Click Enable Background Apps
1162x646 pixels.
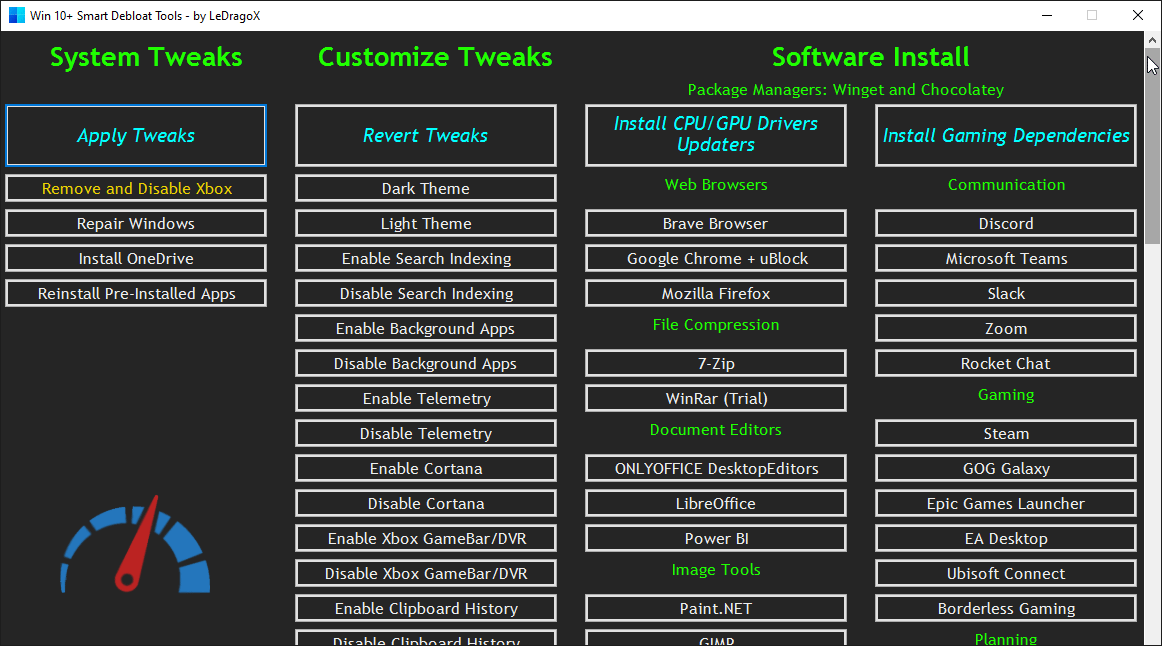pos(425,328)
